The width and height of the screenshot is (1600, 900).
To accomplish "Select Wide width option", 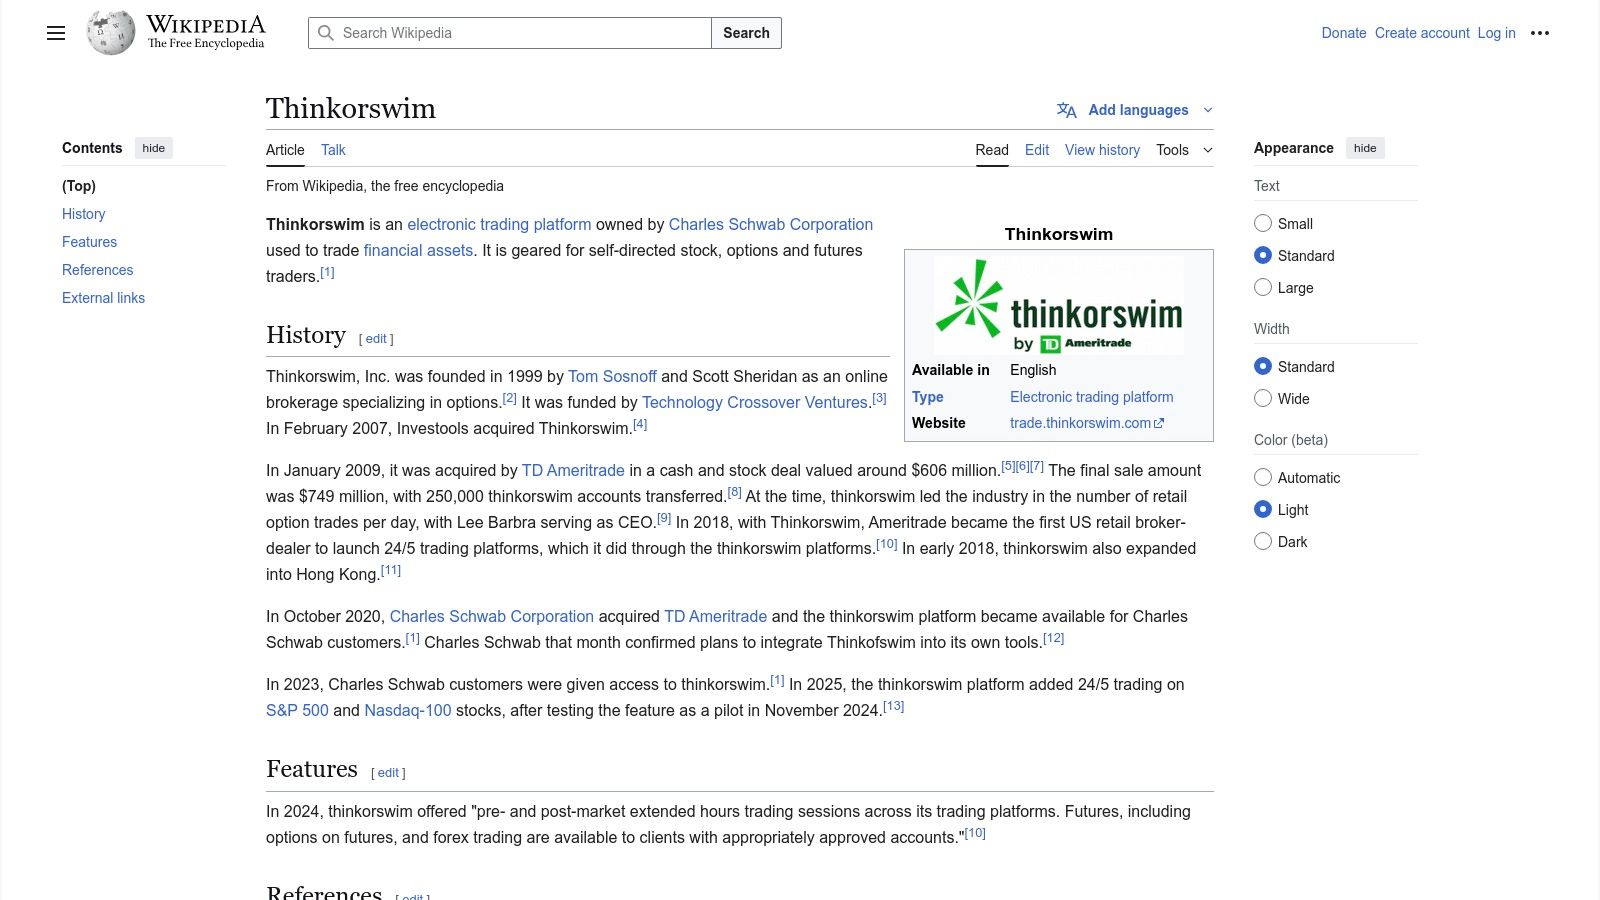I will coord(1263,398).
